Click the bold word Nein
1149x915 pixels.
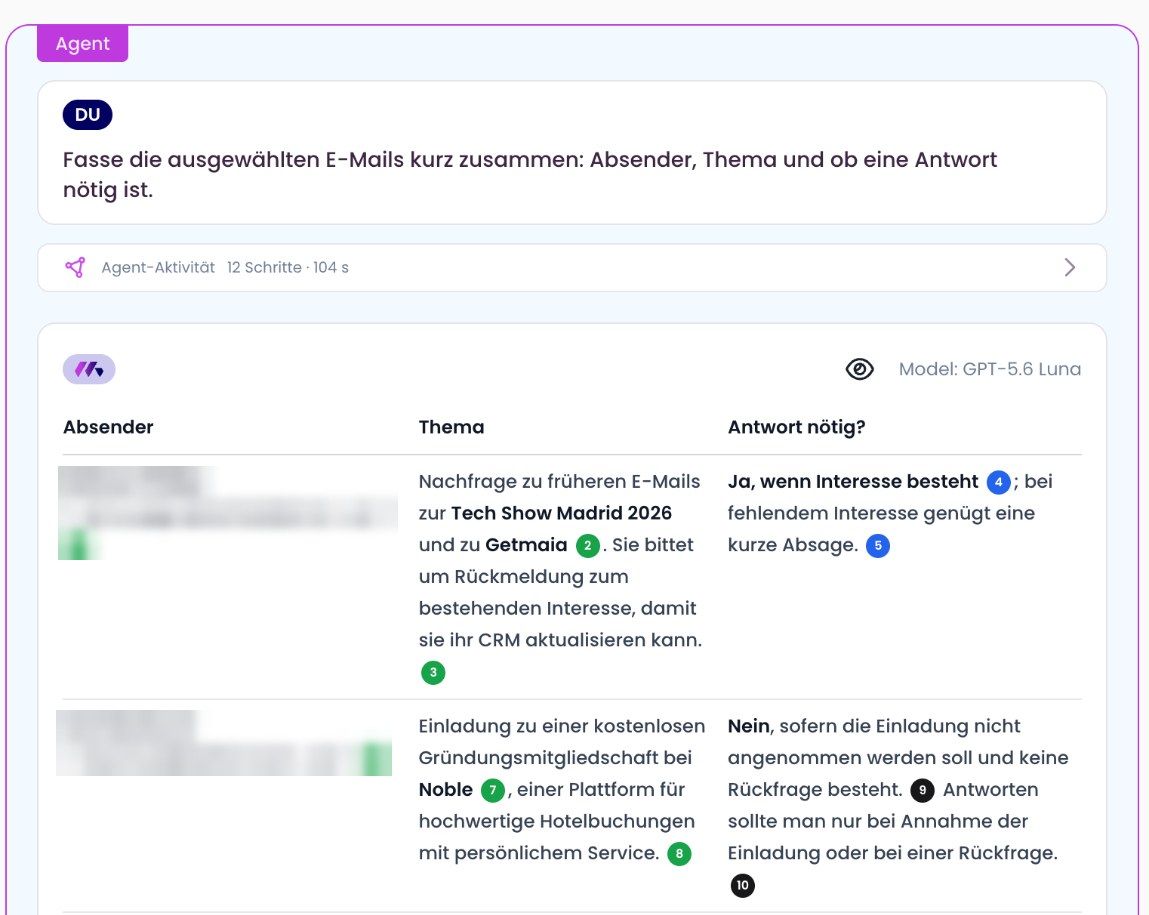(x=748, y=726)
